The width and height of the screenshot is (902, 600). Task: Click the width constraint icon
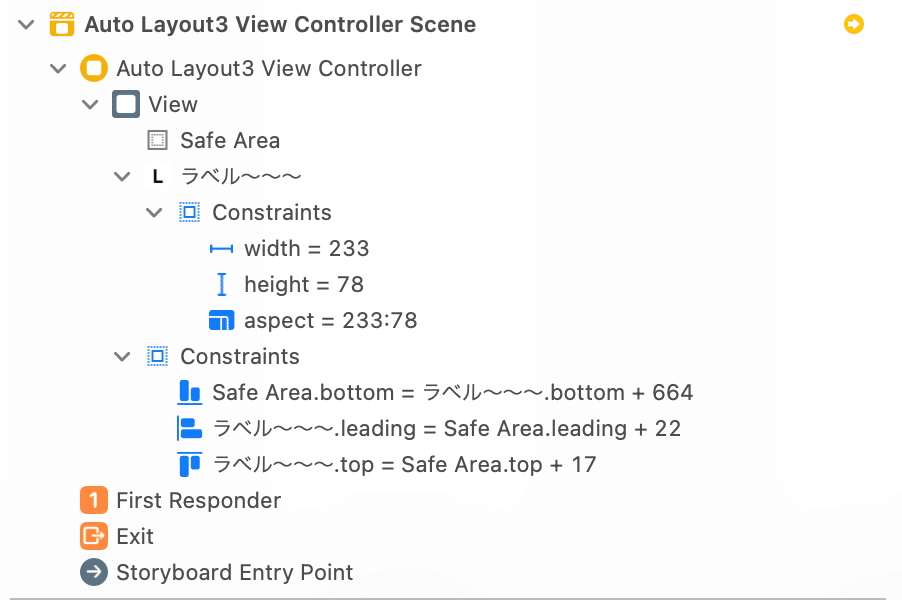[x=221, y=249]
